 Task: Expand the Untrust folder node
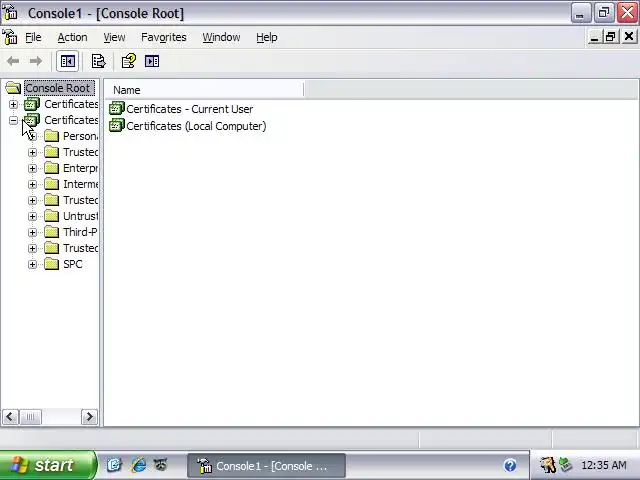[x=32, y=216]
